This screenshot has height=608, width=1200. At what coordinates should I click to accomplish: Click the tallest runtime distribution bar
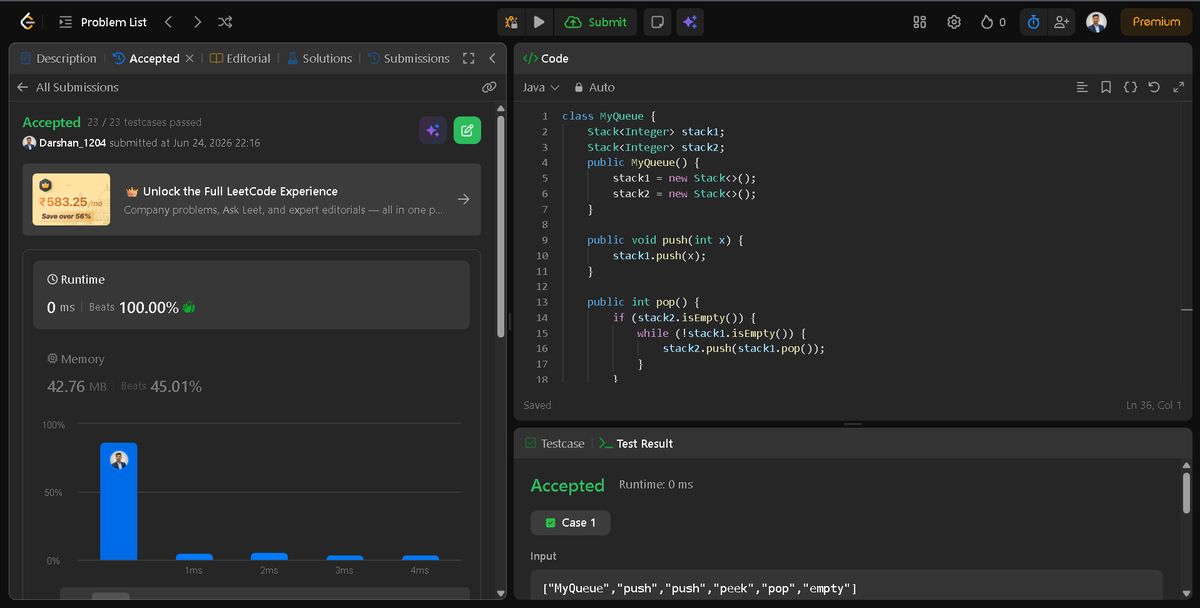pyautogui.click(x=119, y=501)
